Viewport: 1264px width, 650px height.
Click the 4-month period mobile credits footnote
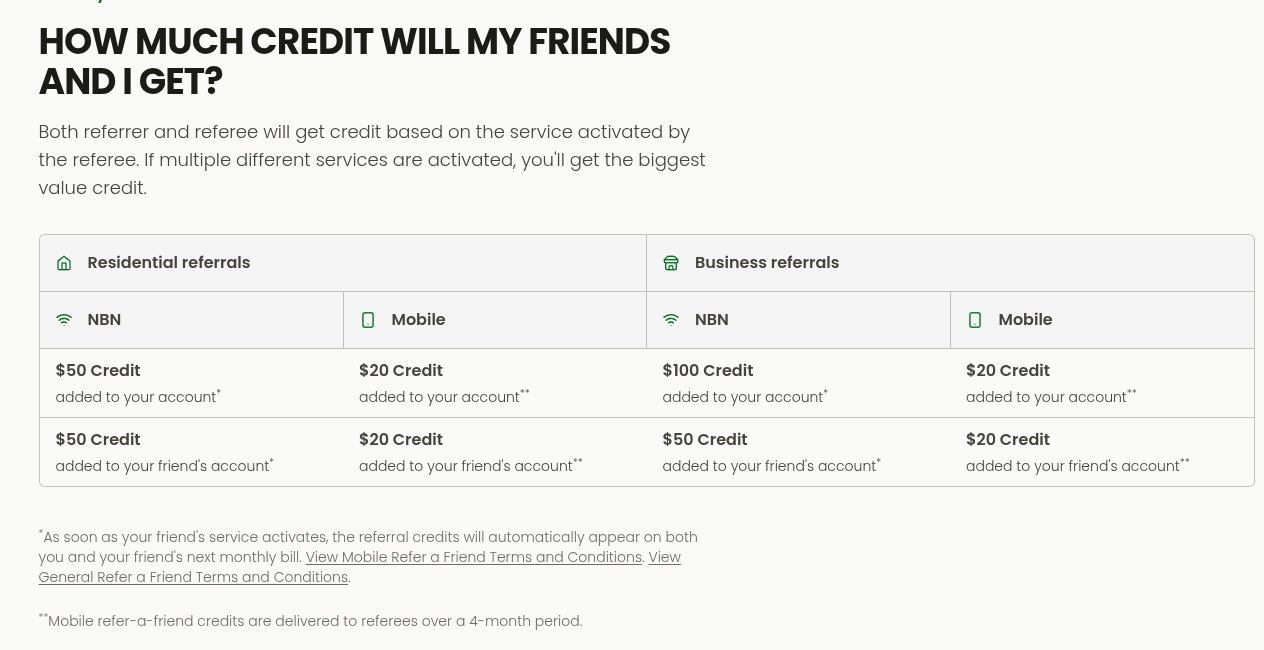point(311,621)
